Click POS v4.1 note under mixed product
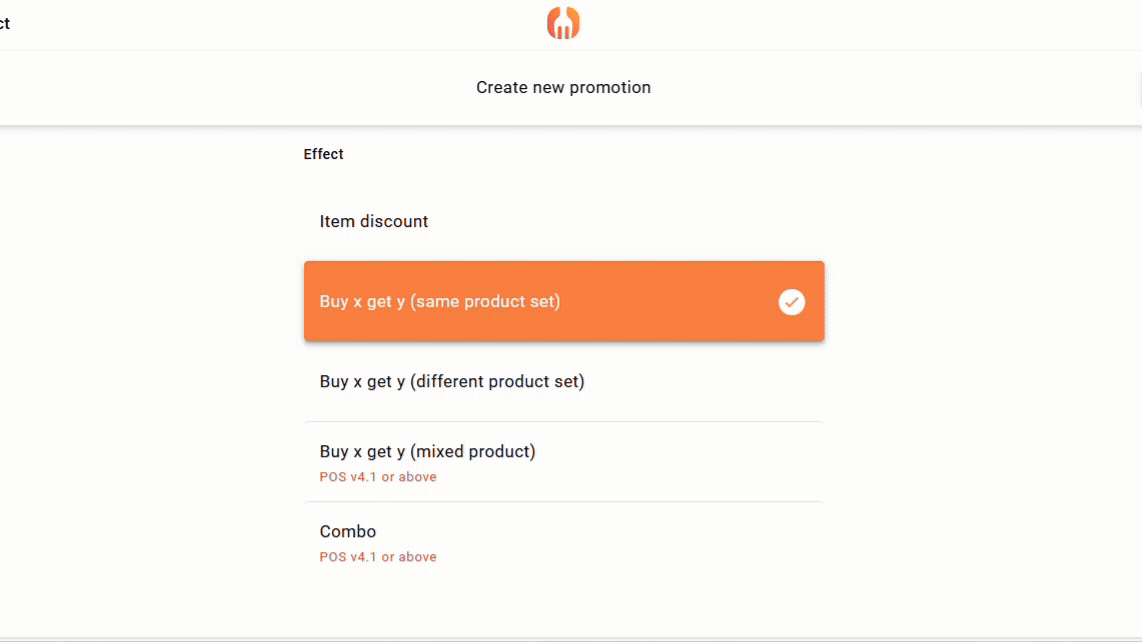The width and height of the screenshot is (1142, 642). coord(378,477)
